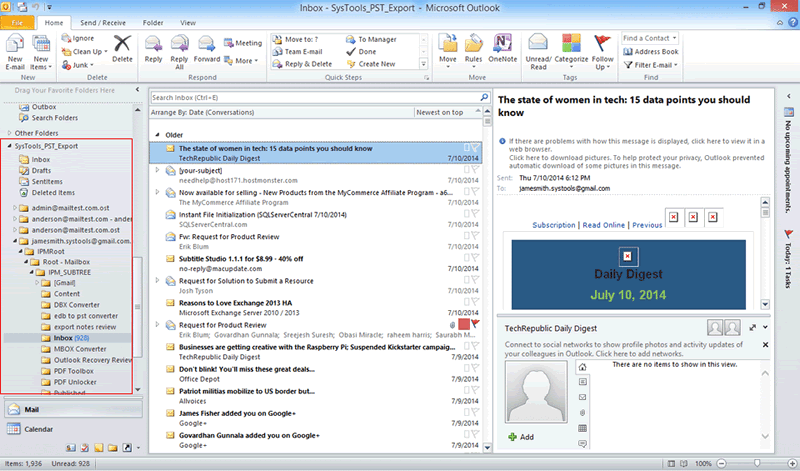Open the View tab
The height and width of the screenshot is (471, 800).
[187, 22]
